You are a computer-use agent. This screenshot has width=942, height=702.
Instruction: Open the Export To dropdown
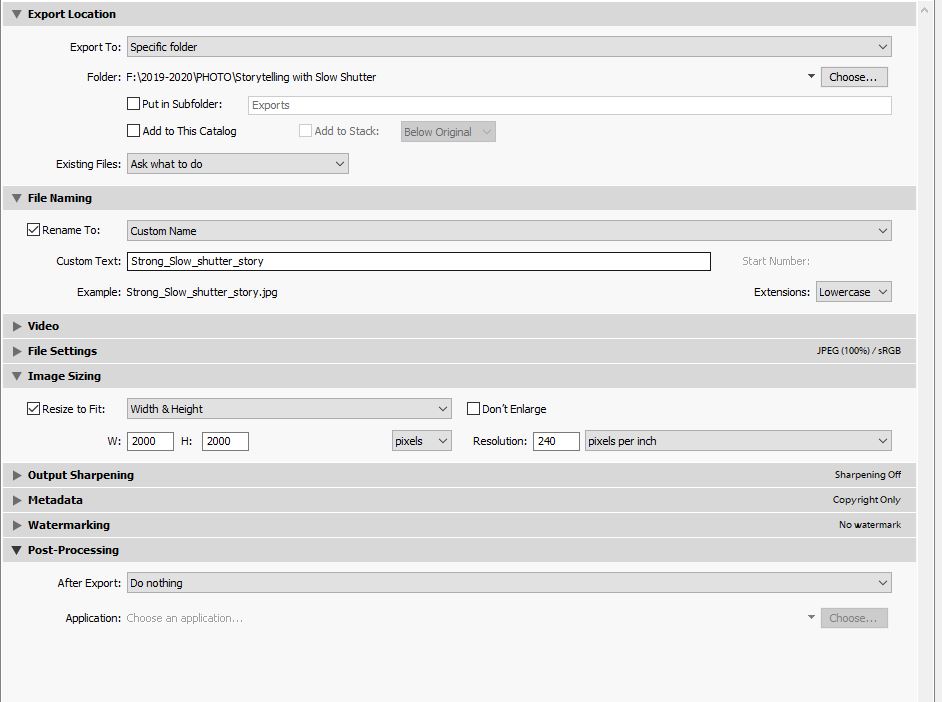coord(508,47)
